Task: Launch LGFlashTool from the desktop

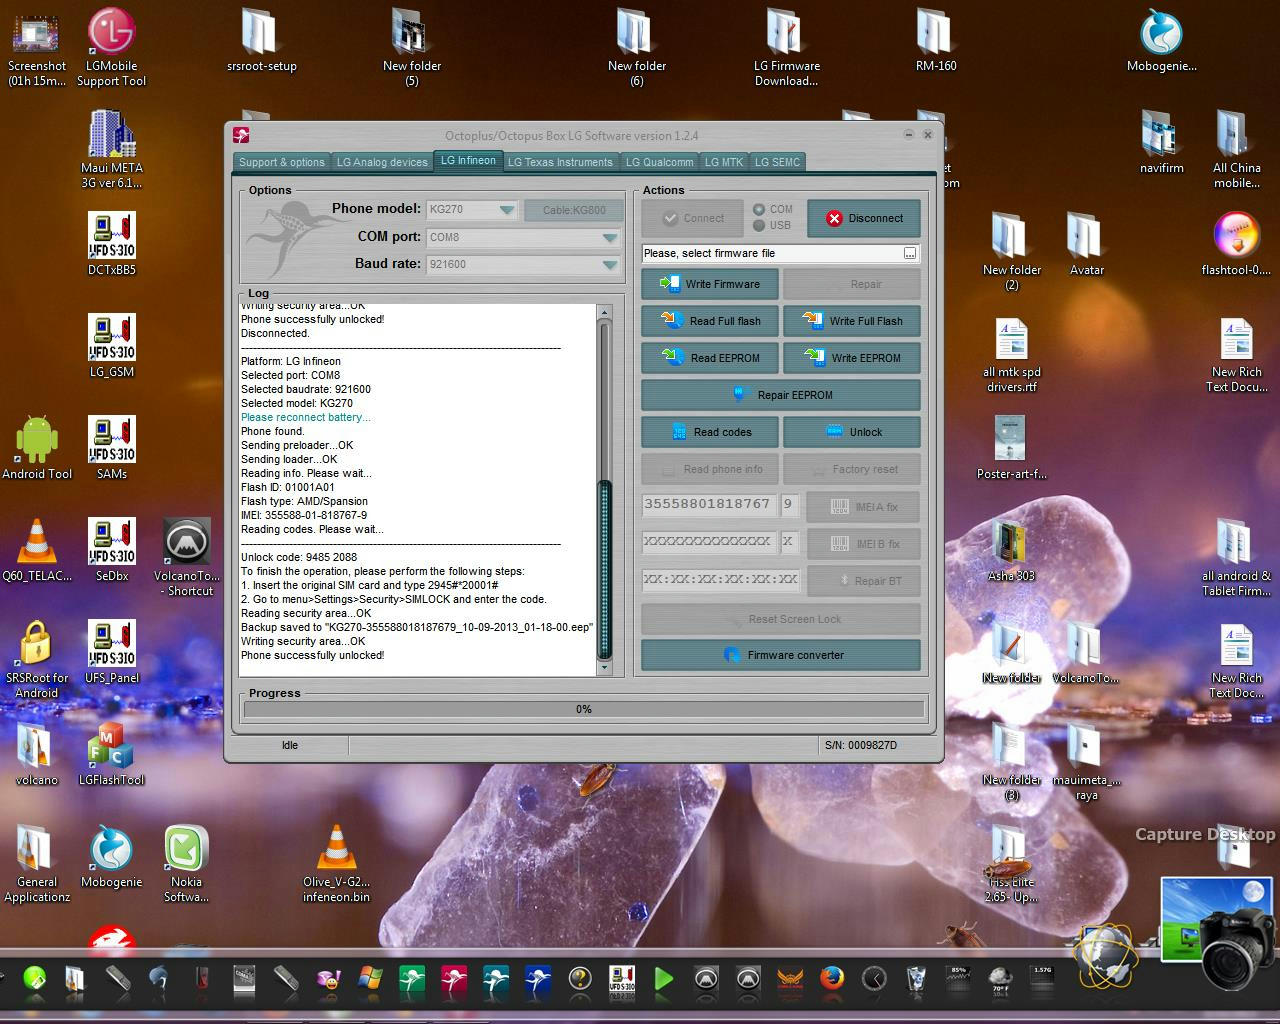Action: (x=111, y=754)
